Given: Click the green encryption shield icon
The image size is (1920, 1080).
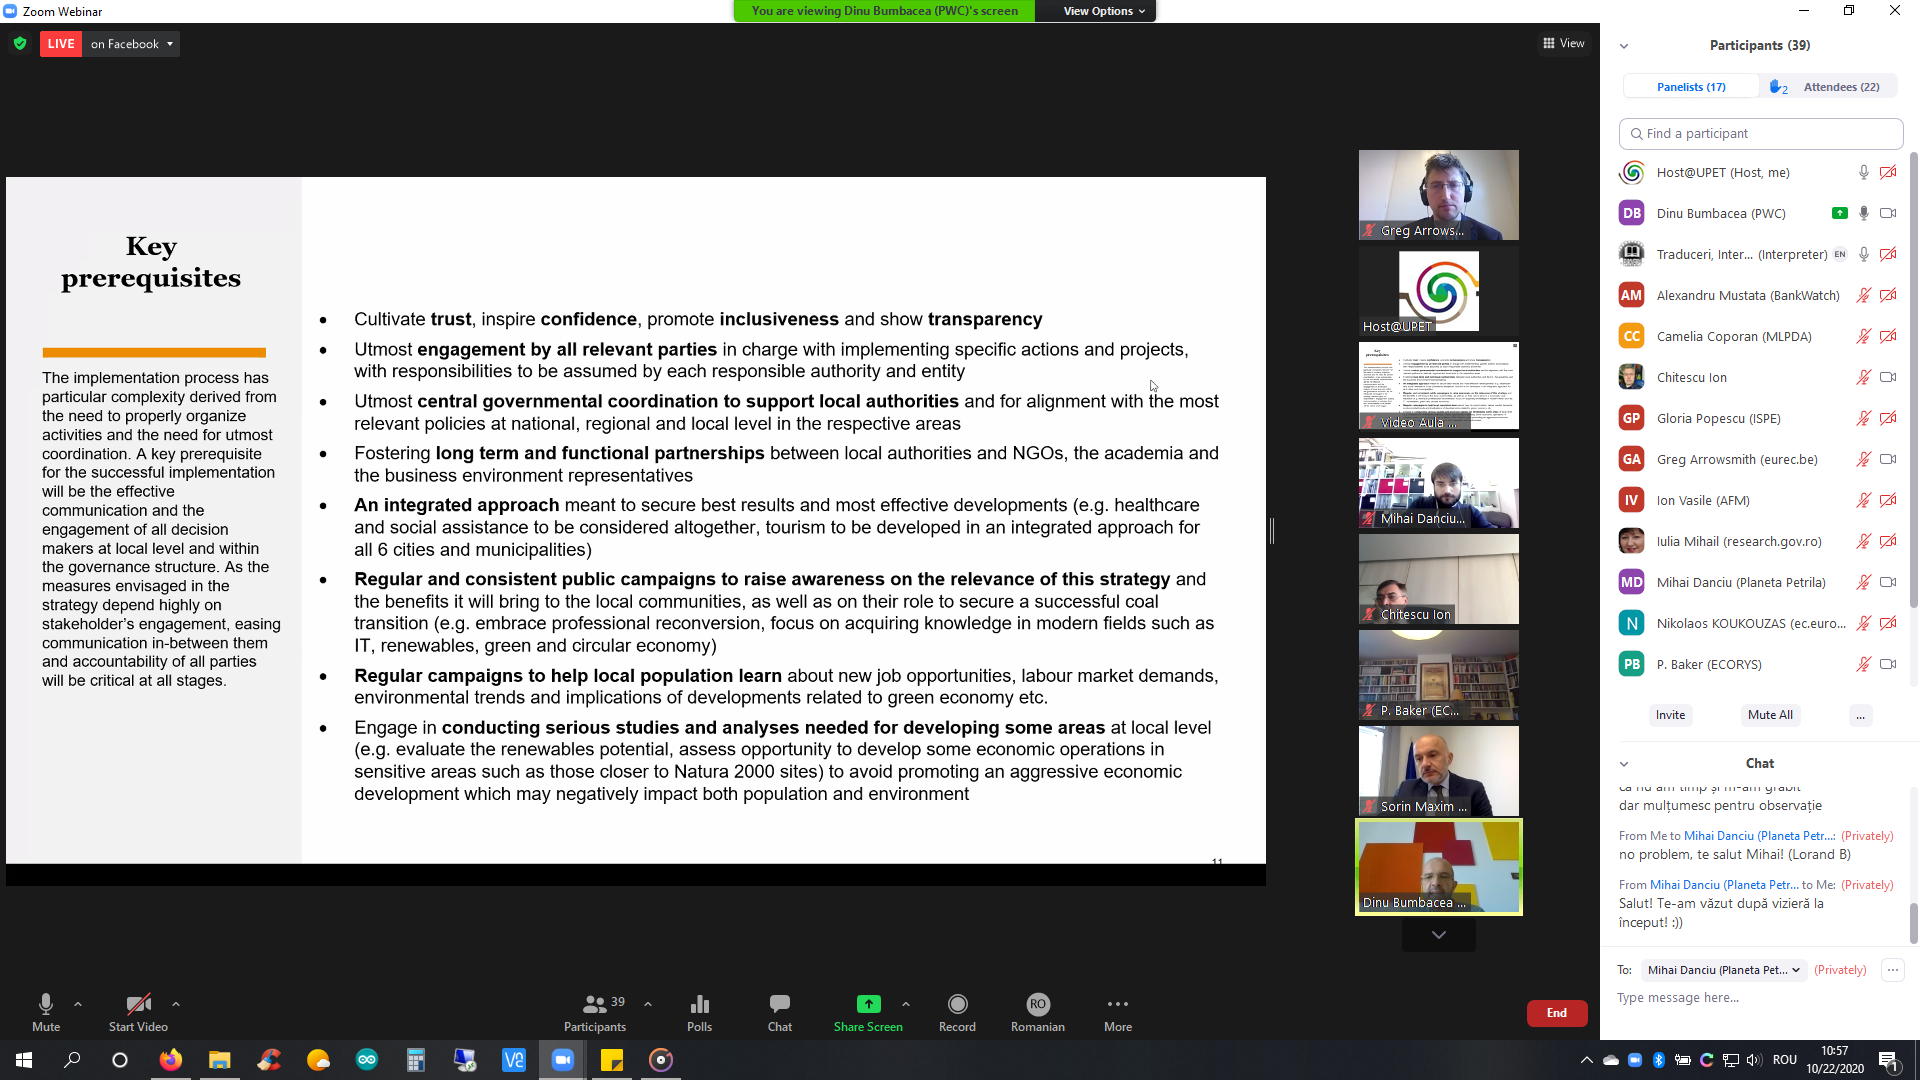Looking at the screenshot, I should [20, 44].
